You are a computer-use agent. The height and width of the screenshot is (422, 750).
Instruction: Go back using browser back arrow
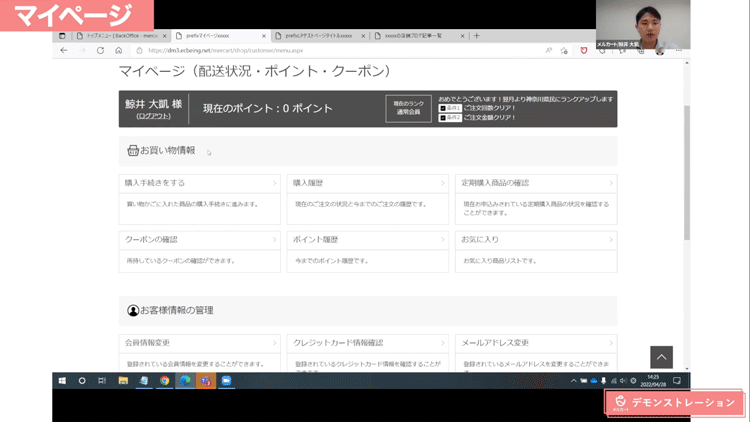point(64,50)
